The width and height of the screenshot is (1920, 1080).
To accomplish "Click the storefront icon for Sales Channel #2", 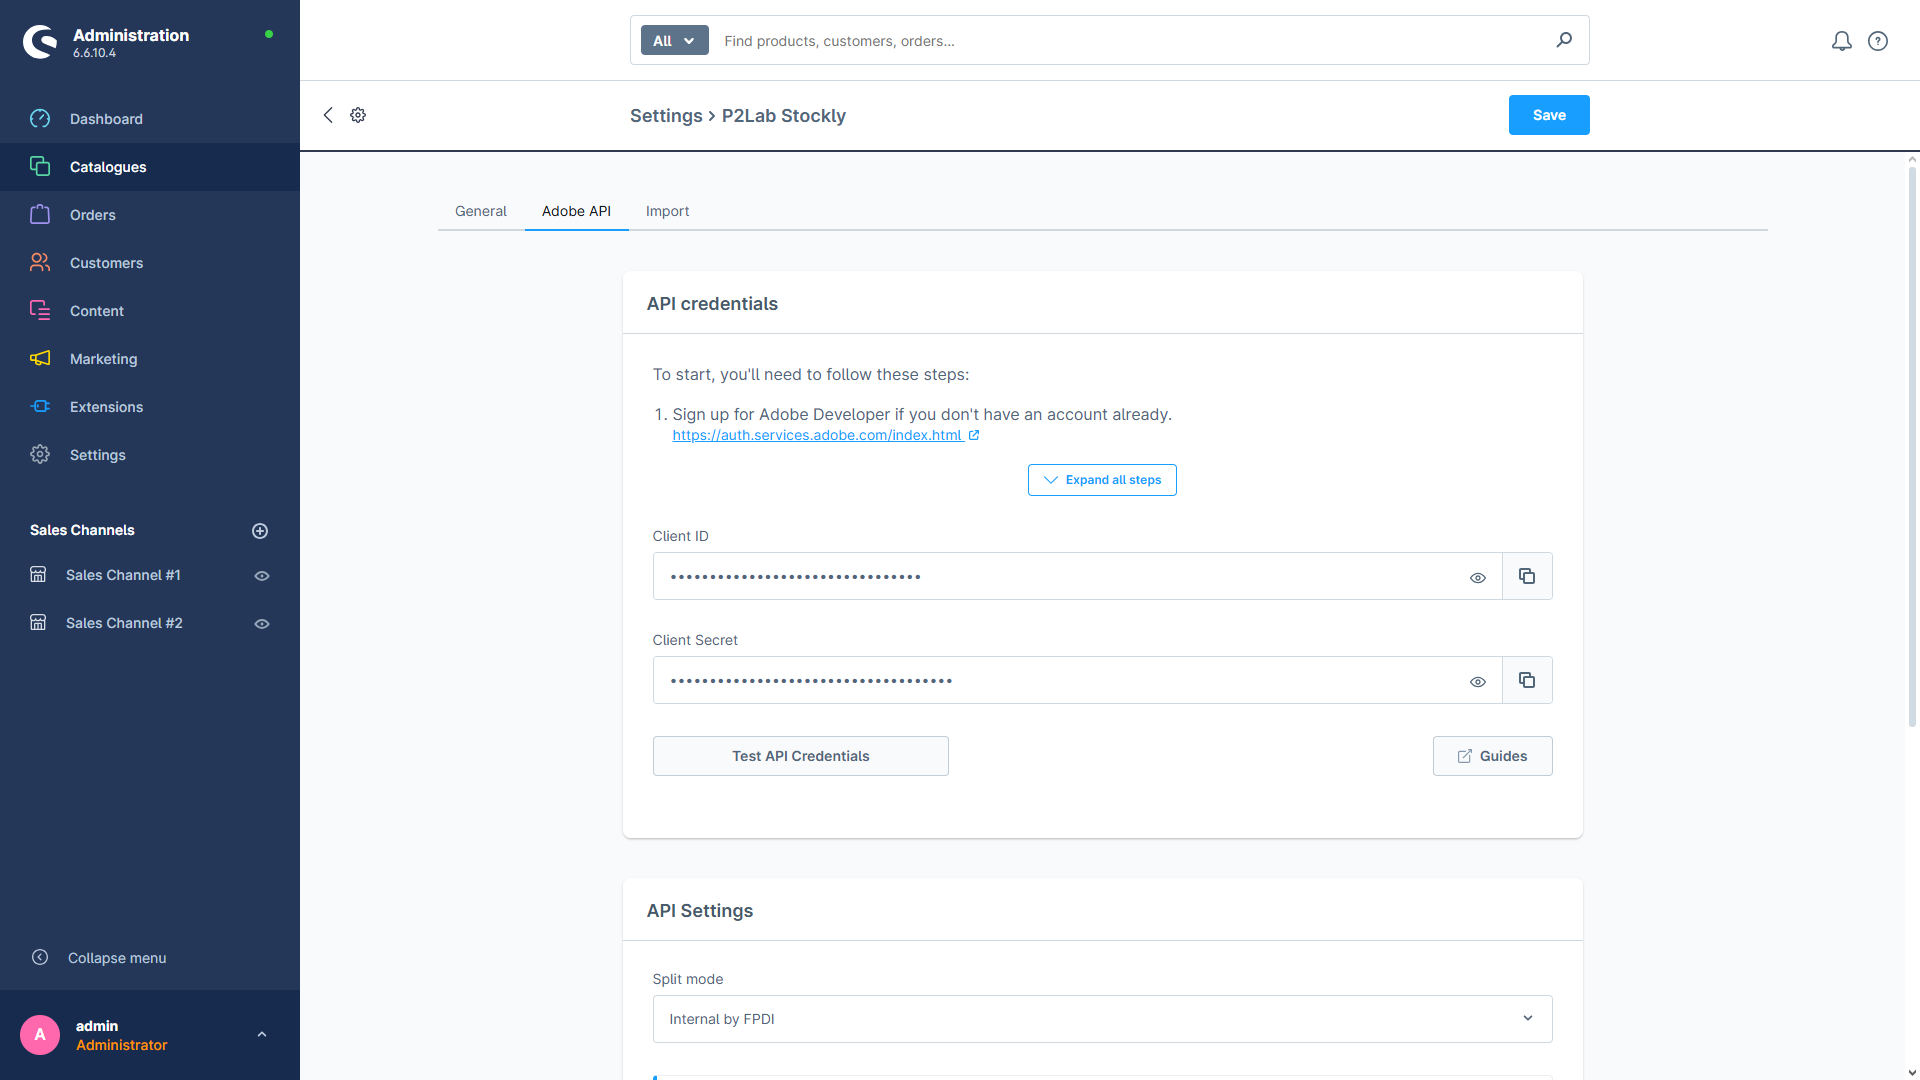I will [x=38, y=623].
